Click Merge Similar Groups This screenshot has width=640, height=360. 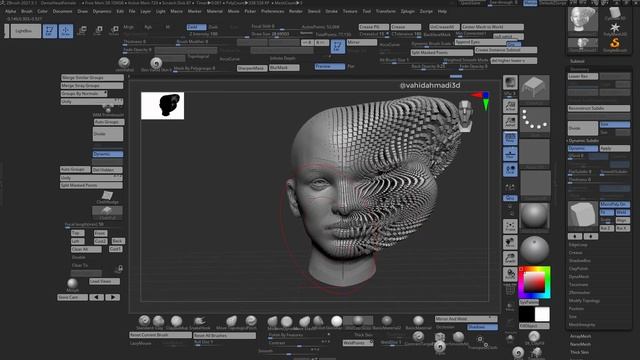pyautogui.click(x=92, y=78)
